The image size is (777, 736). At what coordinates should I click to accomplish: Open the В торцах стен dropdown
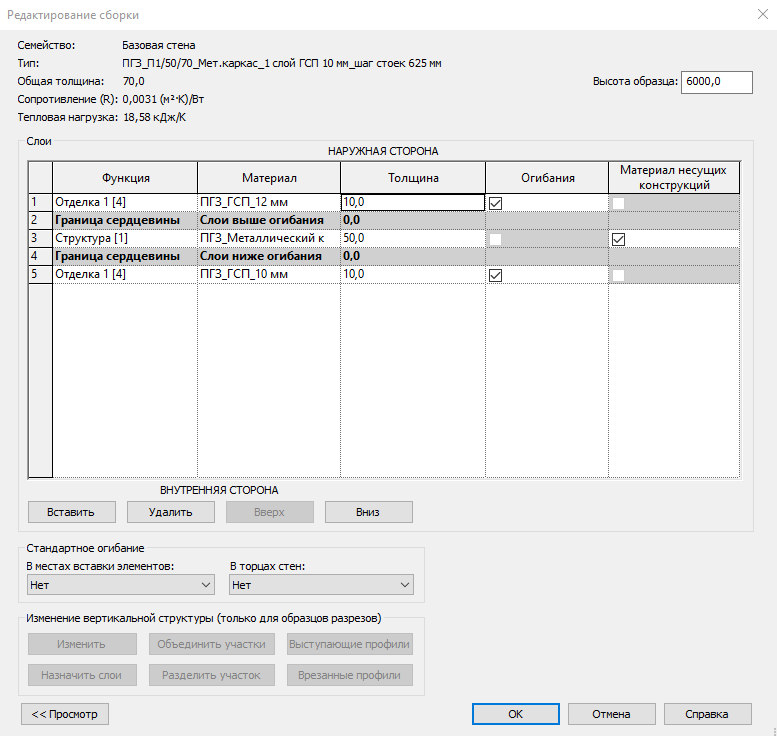(x=320, y=585)
